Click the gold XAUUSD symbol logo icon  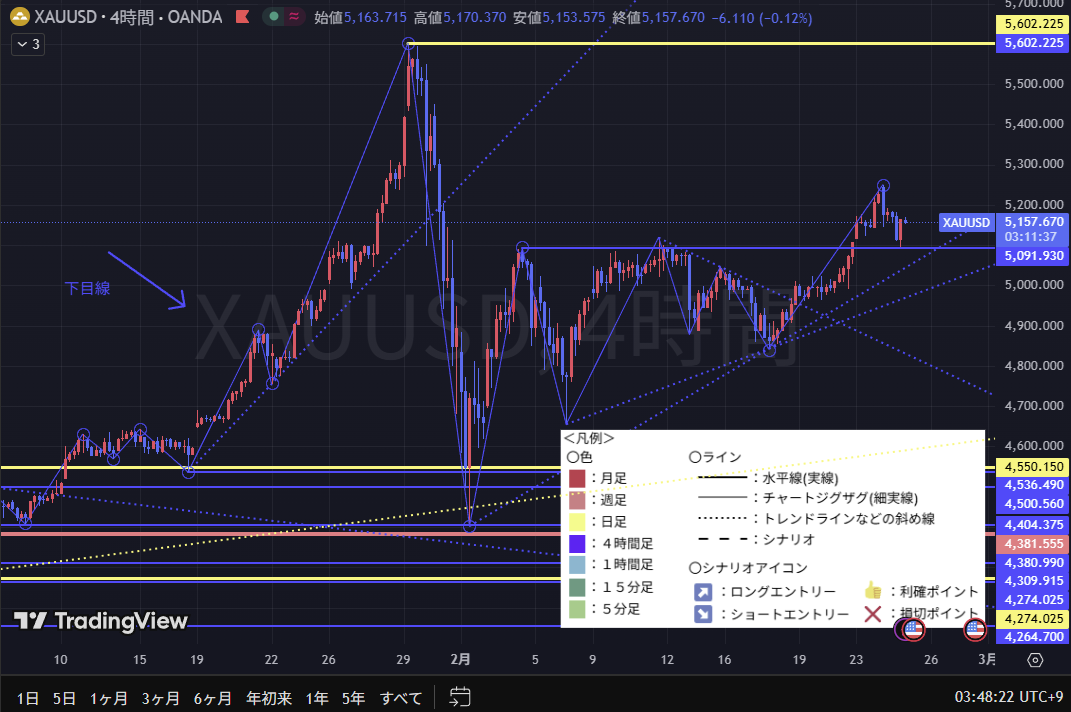(19, 17)
